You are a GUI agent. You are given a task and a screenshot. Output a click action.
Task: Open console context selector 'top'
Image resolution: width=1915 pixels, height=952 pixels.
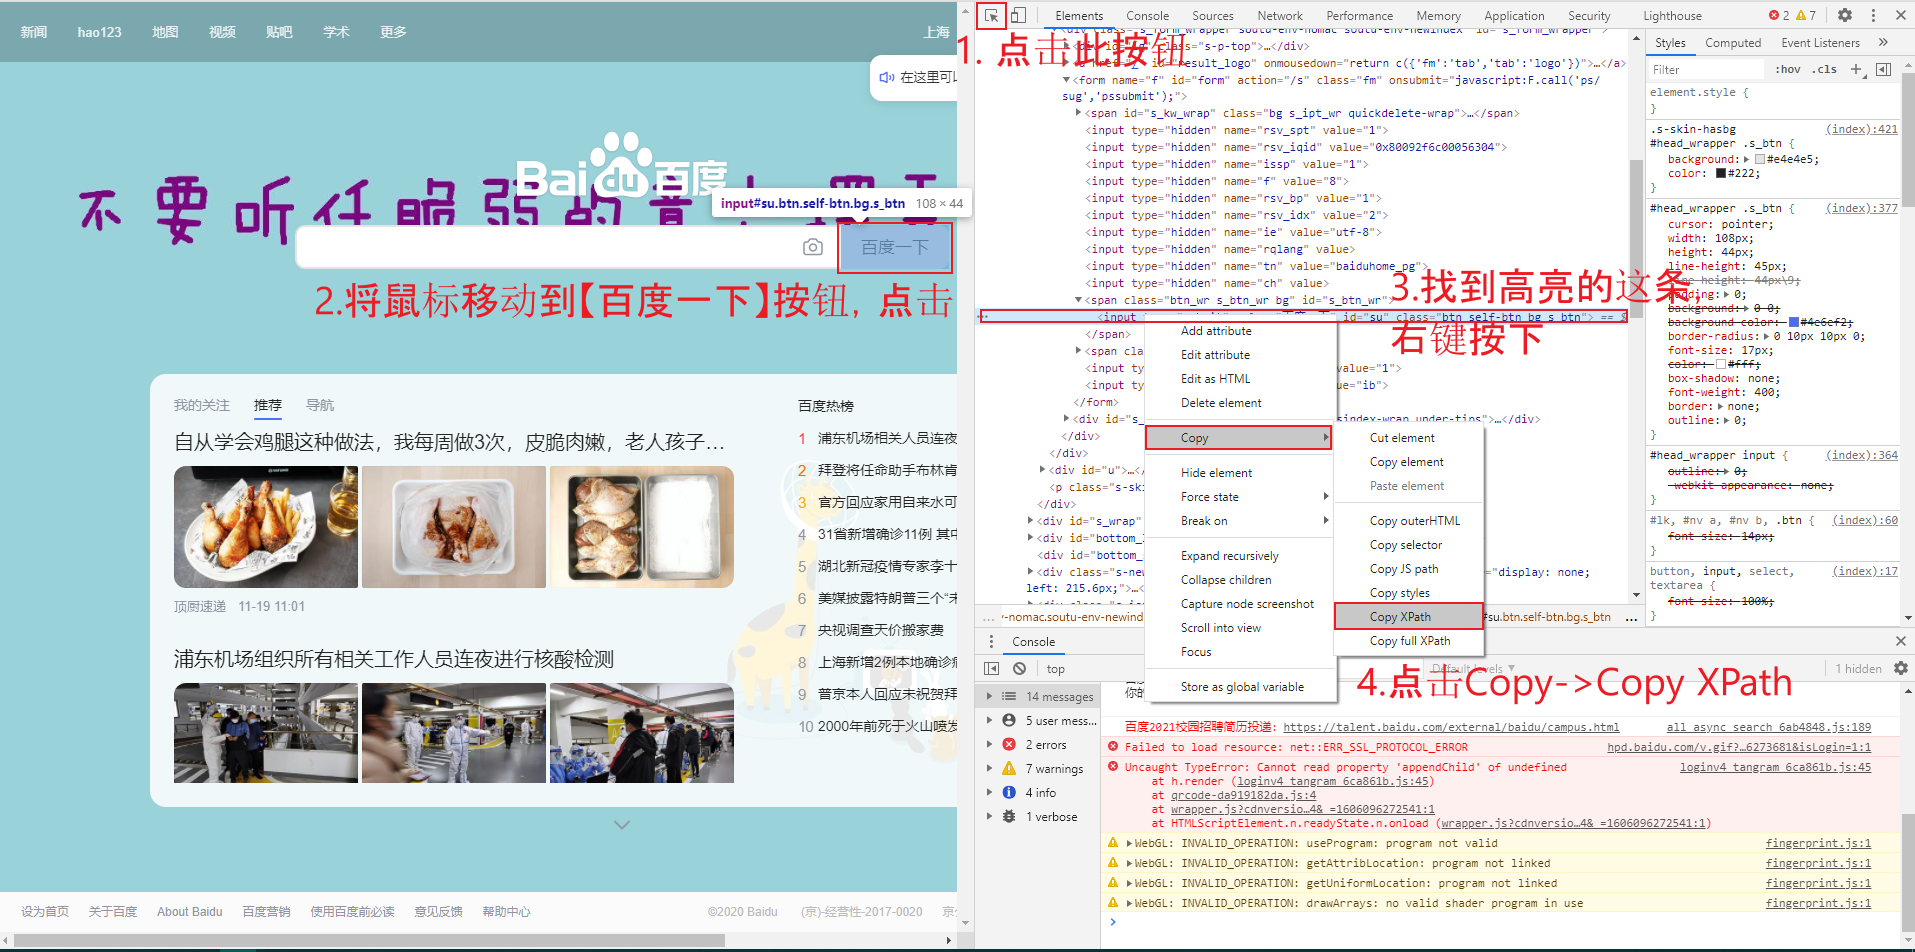coord(1056,668)
